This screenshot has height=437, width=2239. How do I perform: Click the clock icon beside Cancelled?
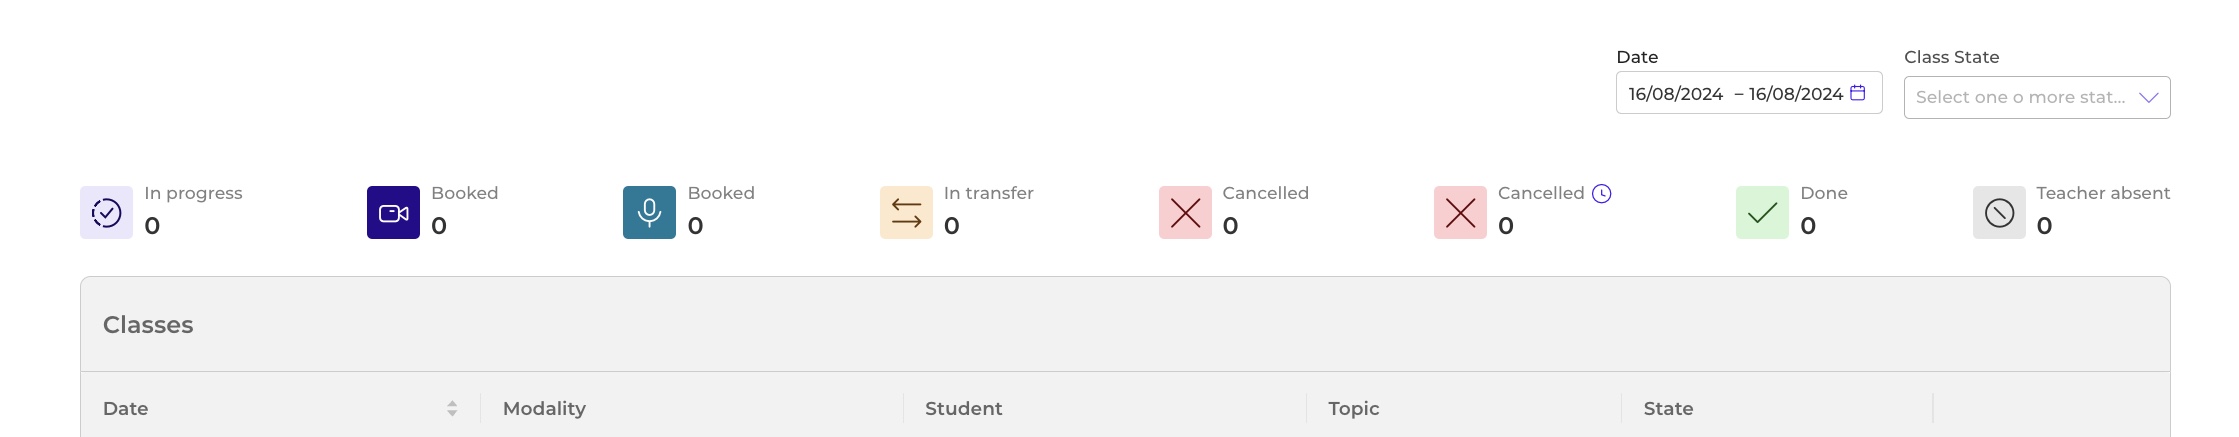pyautogui.click(x=1601, y=194)
